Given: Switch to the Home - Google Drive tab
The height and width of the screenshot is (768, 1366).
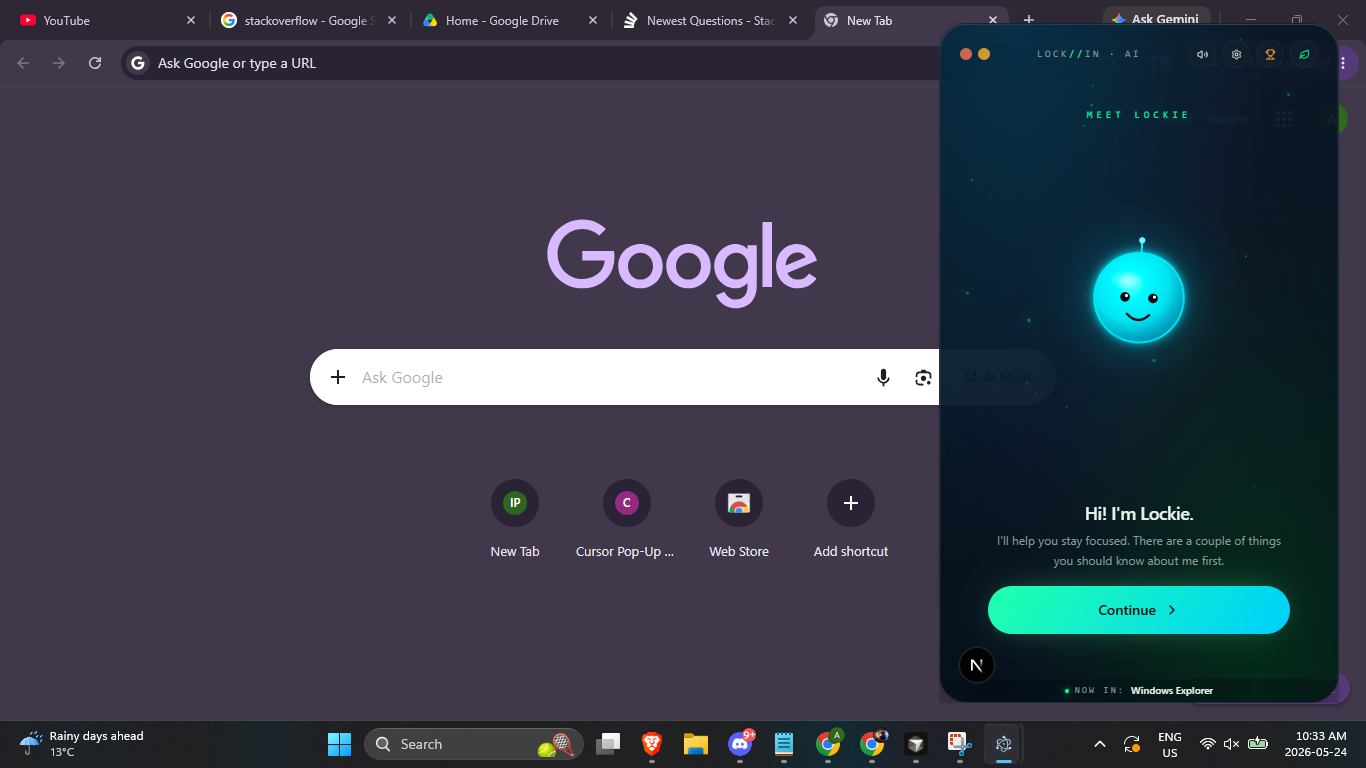Looking at the screenshot, I should pyautogui.click(x=510, y=20).
